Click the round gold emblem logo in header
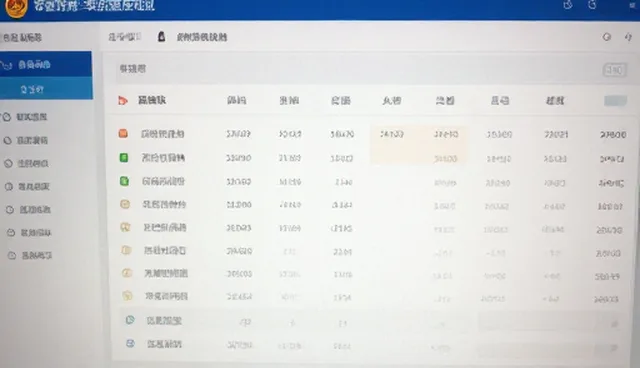 [16, 7]
